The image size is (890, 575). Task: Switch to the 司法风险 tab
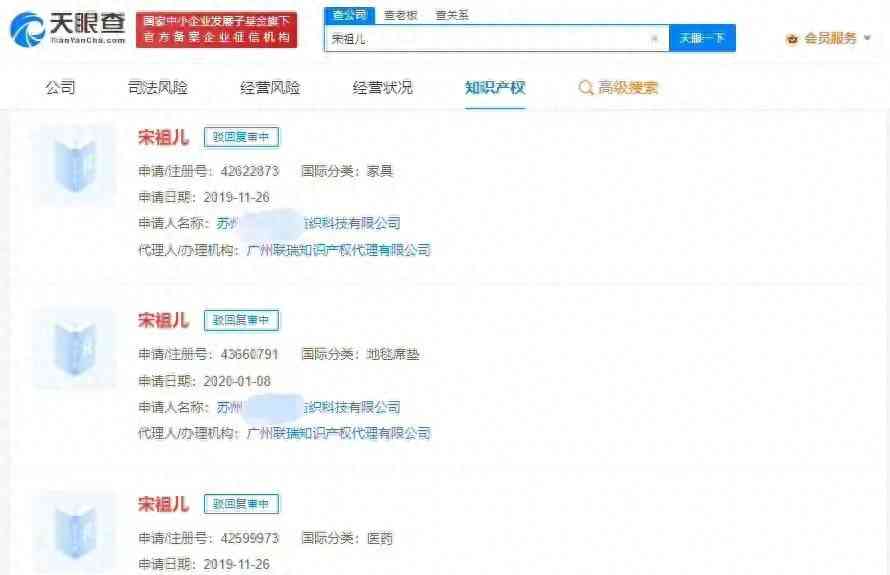point(158,87)
